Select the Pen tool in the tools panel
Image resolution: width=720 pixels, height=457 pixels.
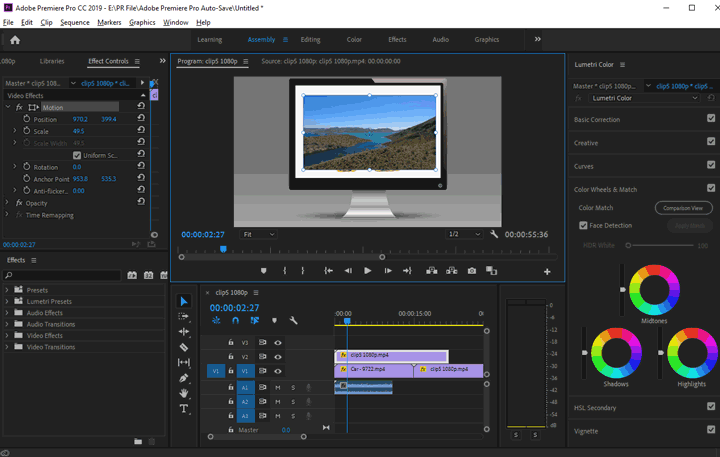184,378
